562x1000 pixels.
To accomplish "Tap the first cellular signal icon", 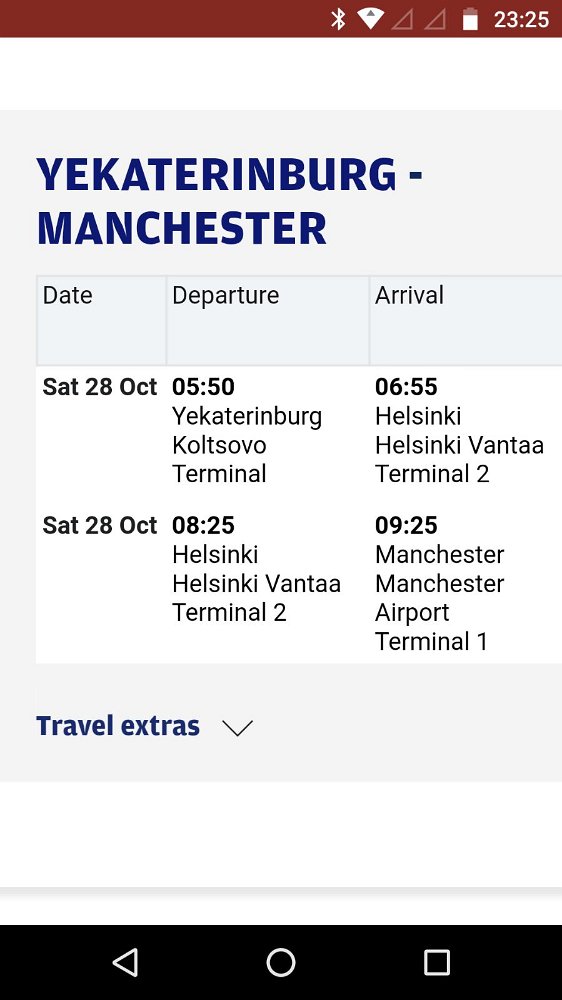I will pos(403,19).
